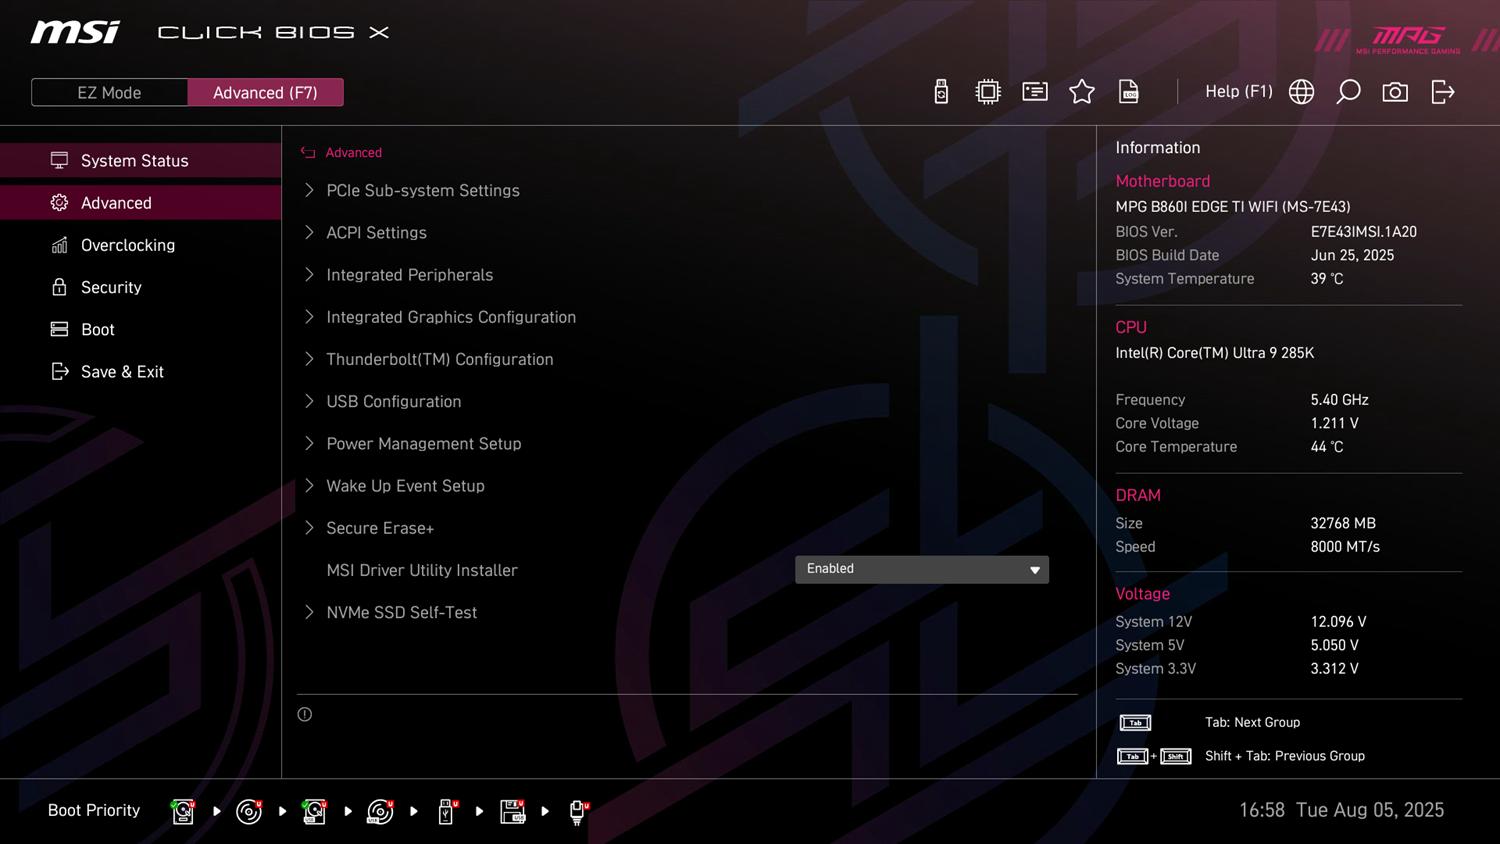This screenshot has height=844, width=1500.
Task: Open the search magnifier icon
Action: (x=1348, y=92)
